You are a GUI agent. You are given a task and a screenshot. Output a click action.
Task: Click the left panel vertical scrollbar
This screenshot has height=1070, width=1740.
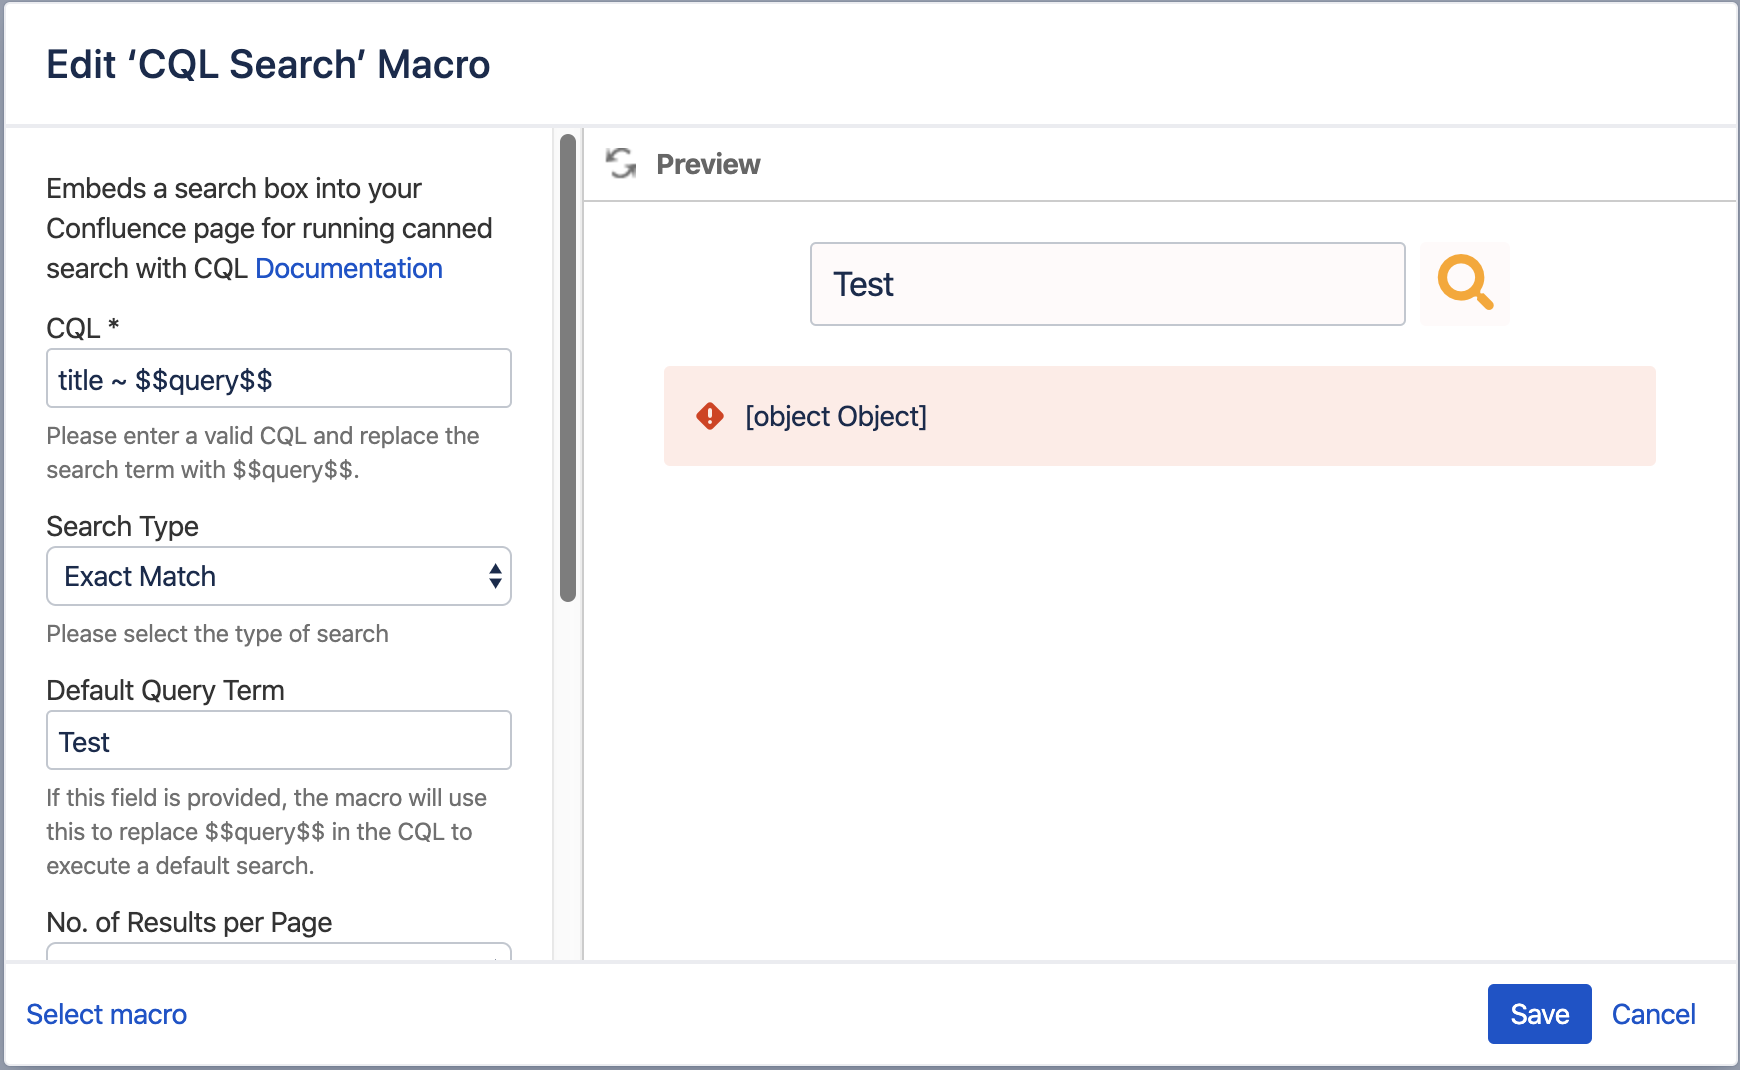click(568, 368)
